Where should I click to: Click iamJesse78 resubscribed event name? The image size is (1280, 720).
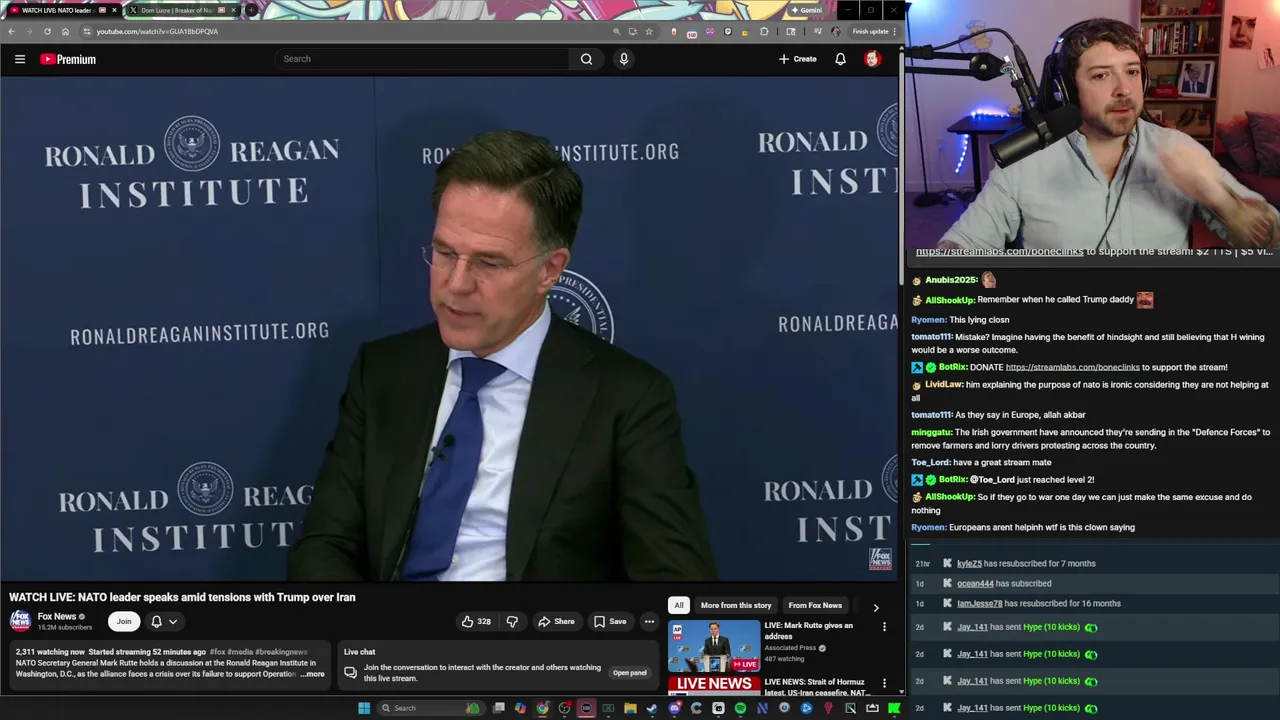click(x=979, y=603)
